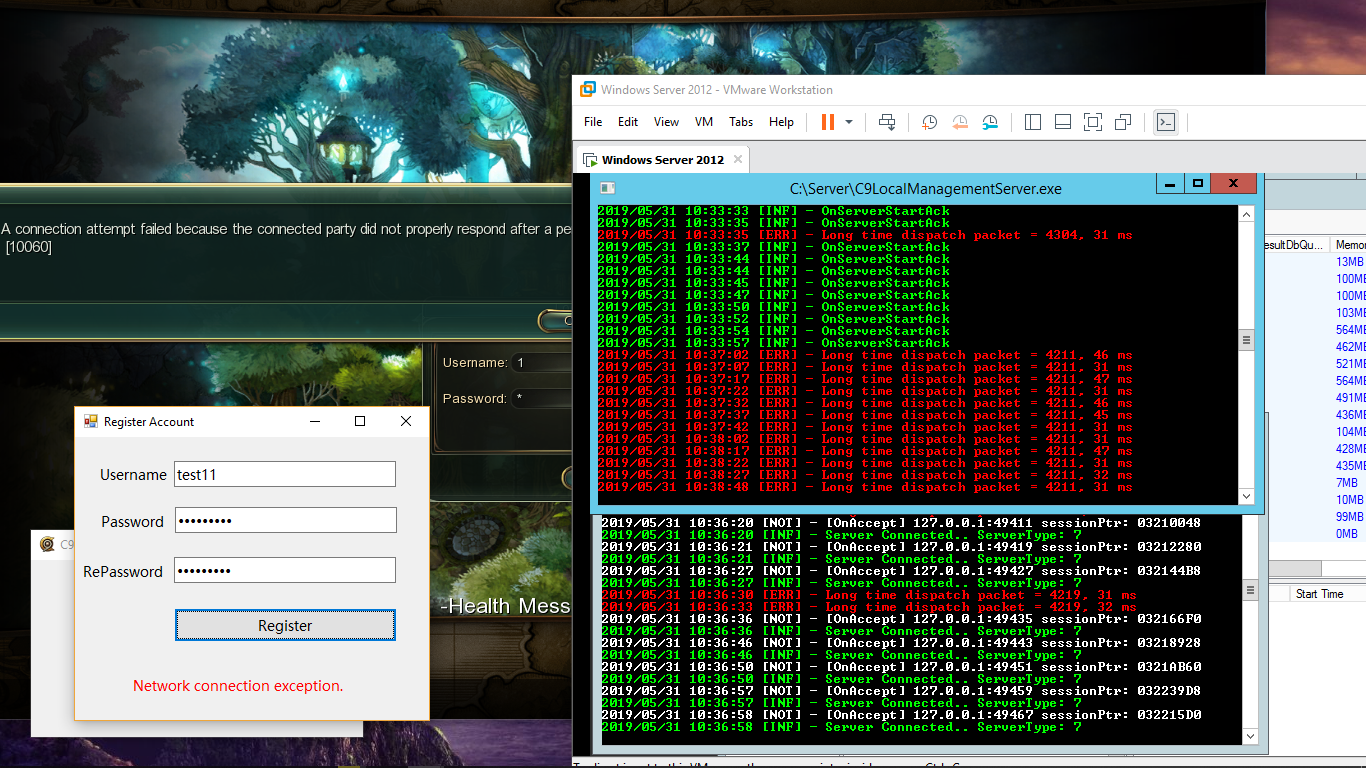The height and width of the screenshot is (768, 1366).
Task: Select the 436MB memory value
Action: (1350, 415)
